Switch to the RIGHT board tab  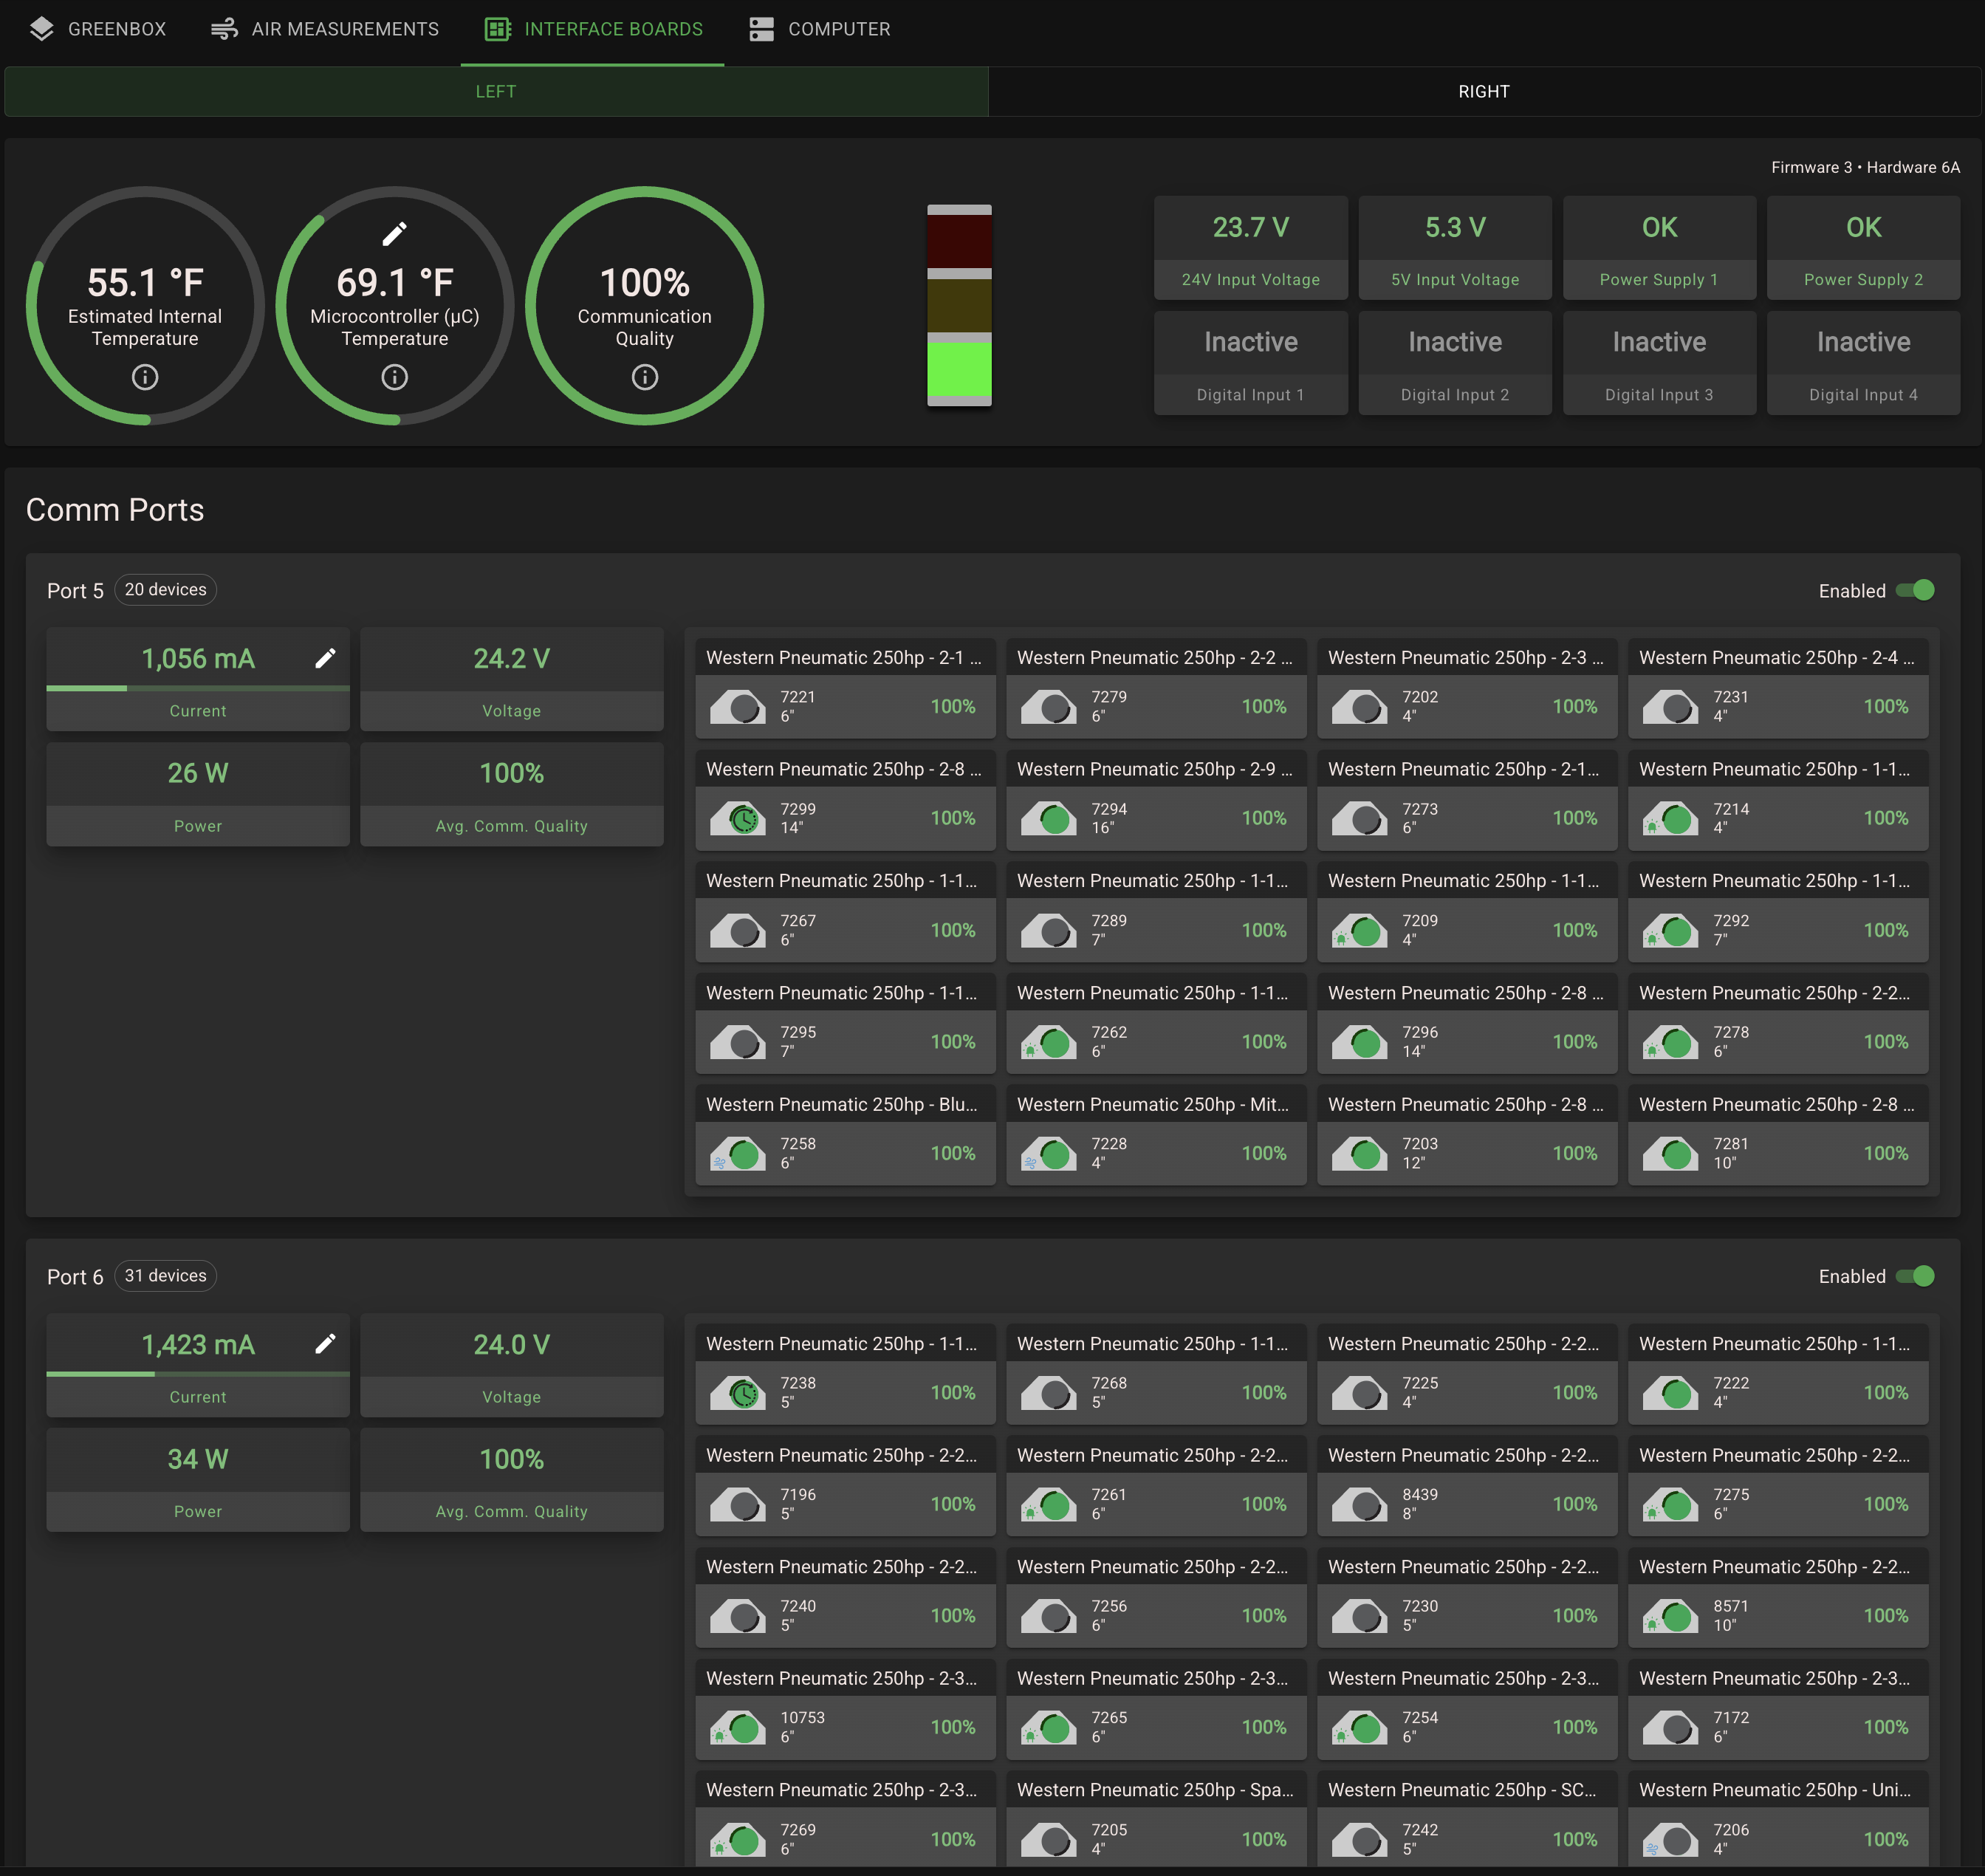(1484, 91)
